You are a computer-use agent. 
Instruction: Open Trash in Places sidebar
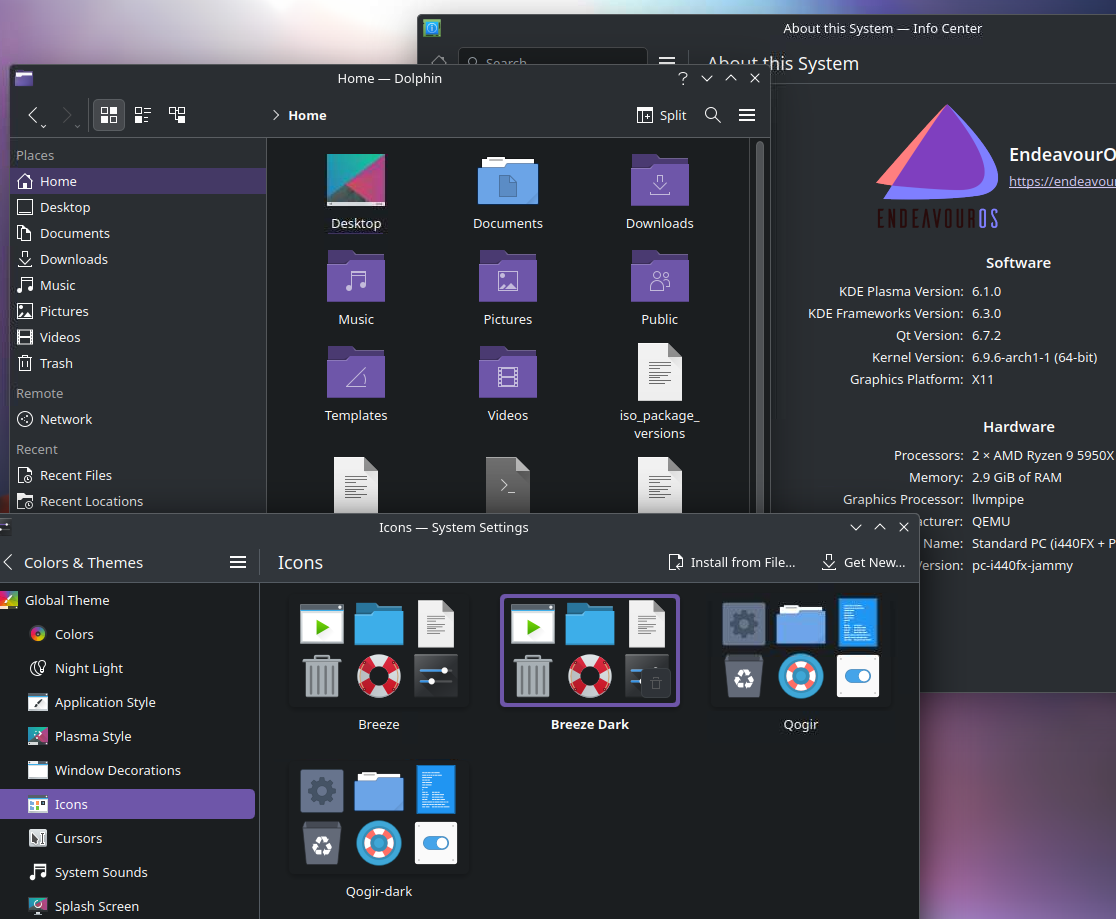[x=138, y=363]
